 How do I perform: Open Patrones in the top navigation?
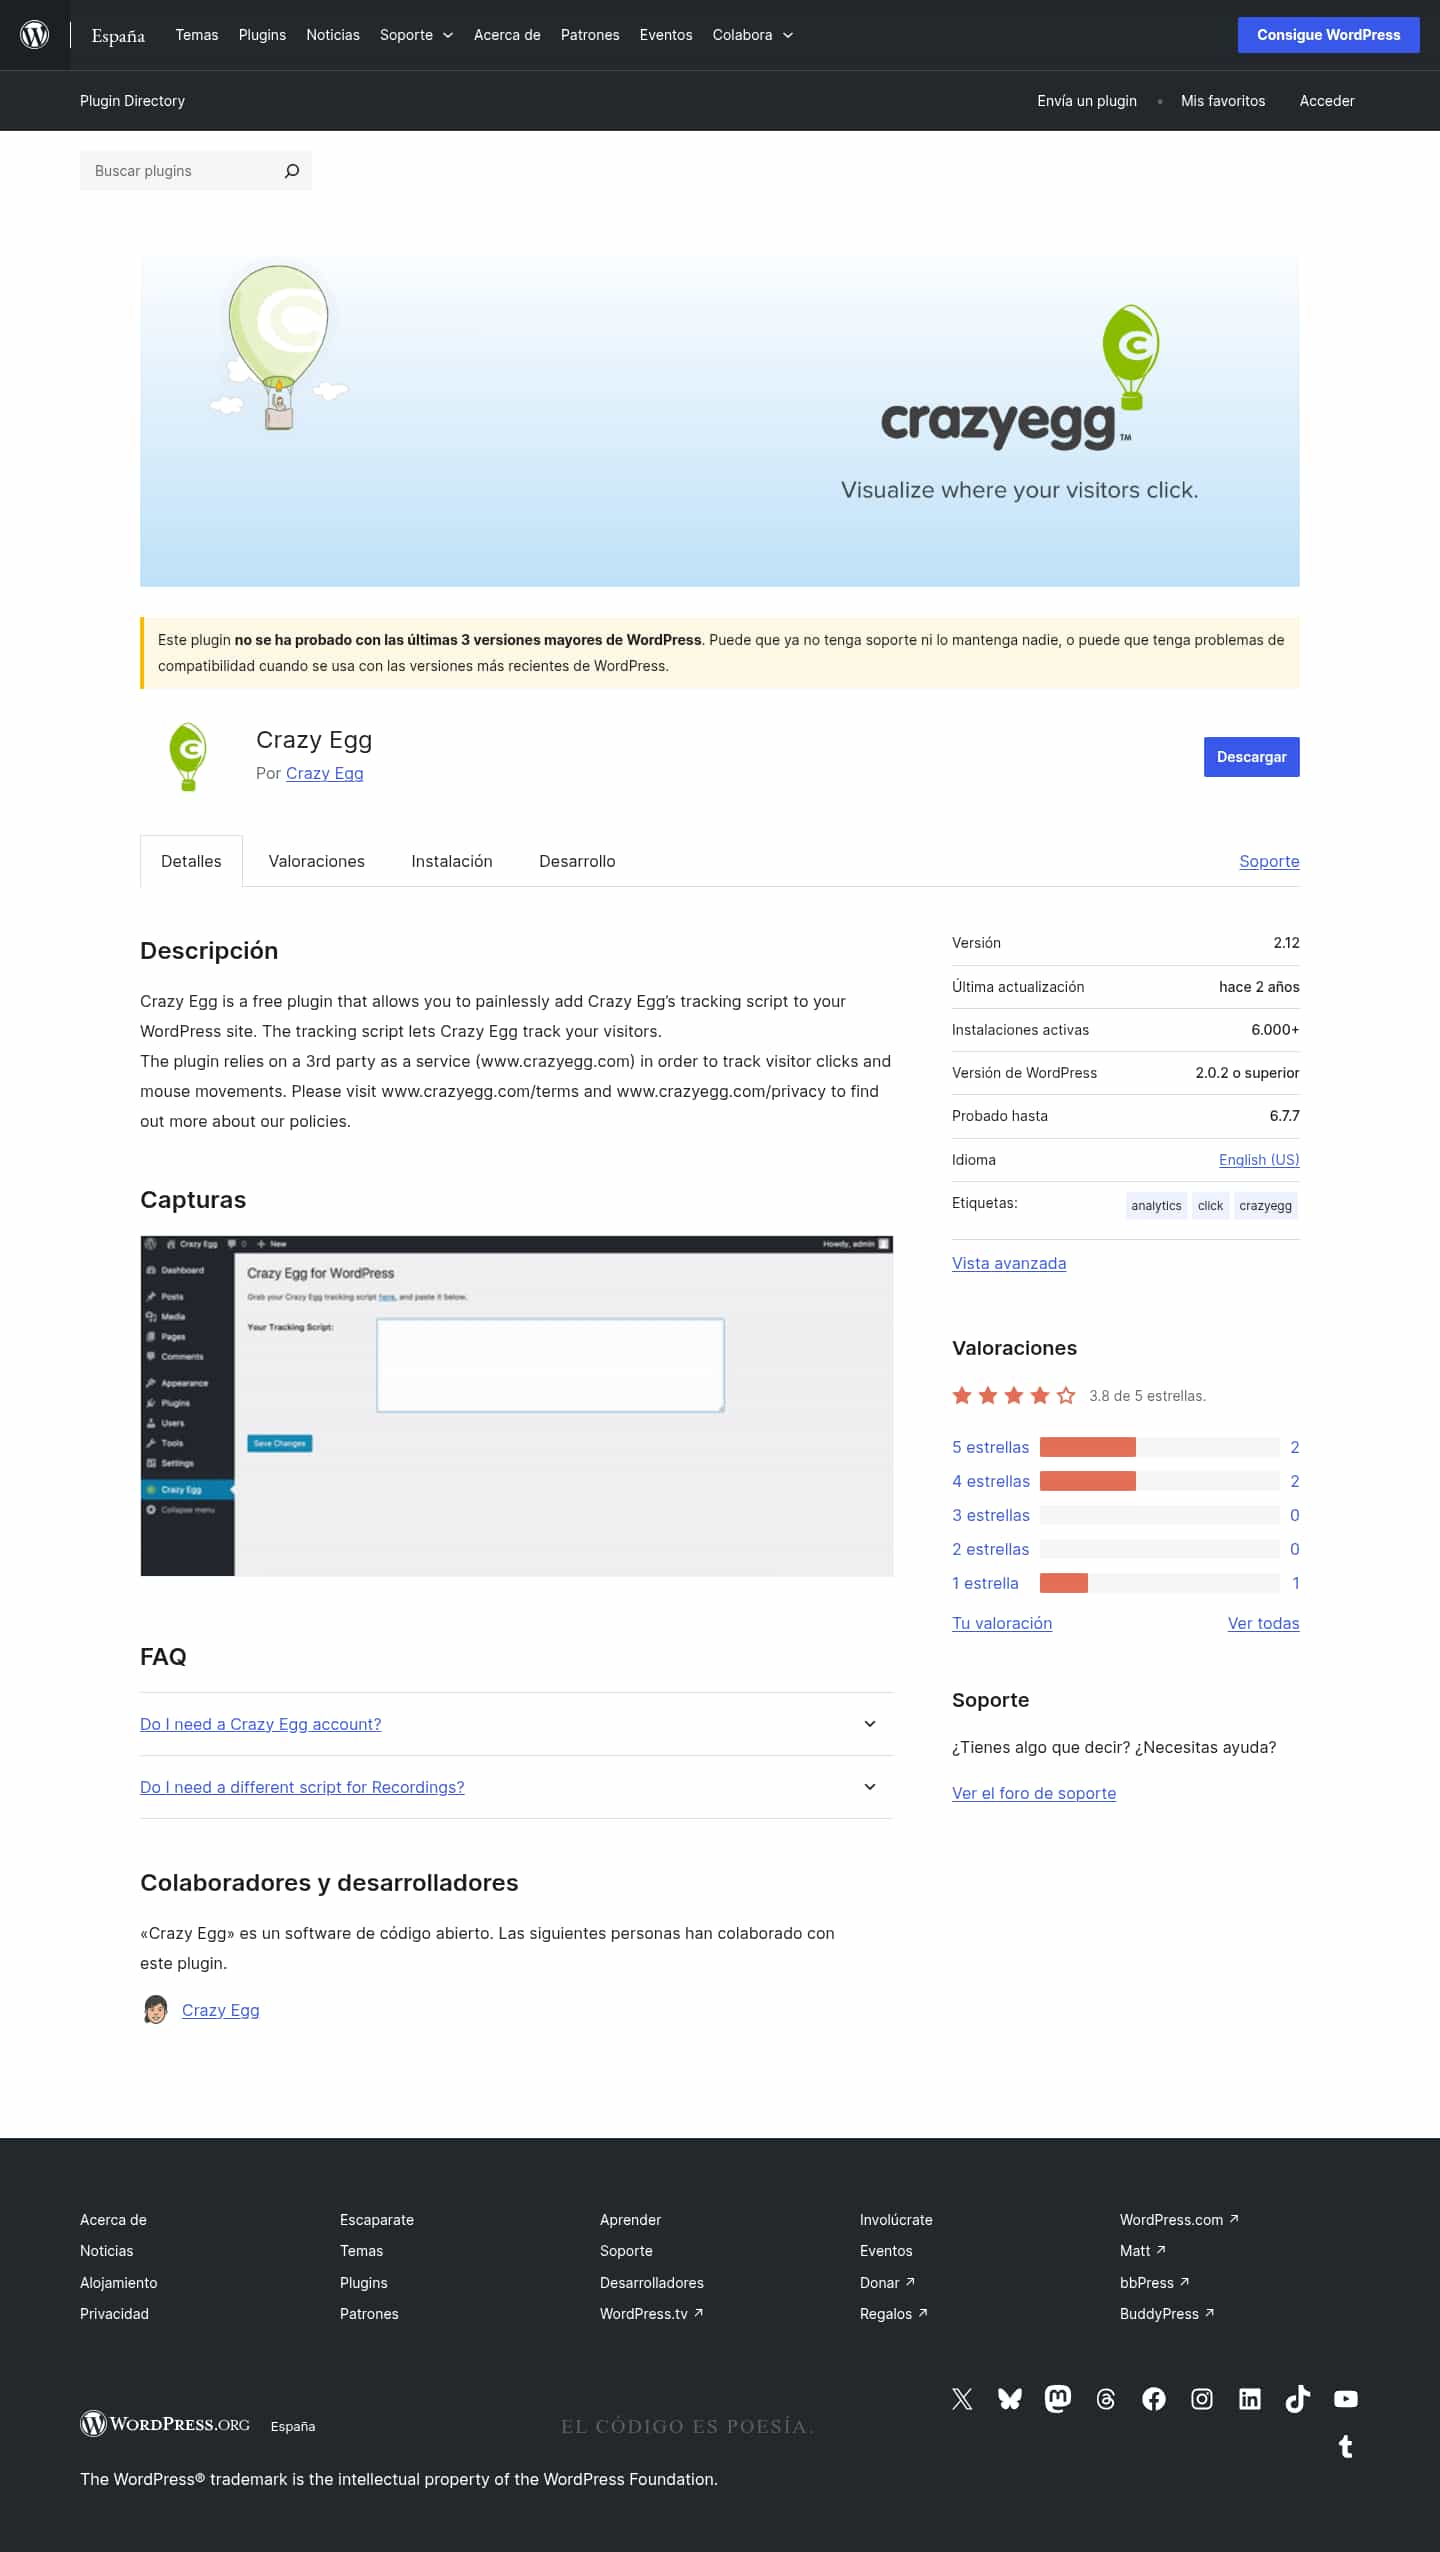point(590,35)
